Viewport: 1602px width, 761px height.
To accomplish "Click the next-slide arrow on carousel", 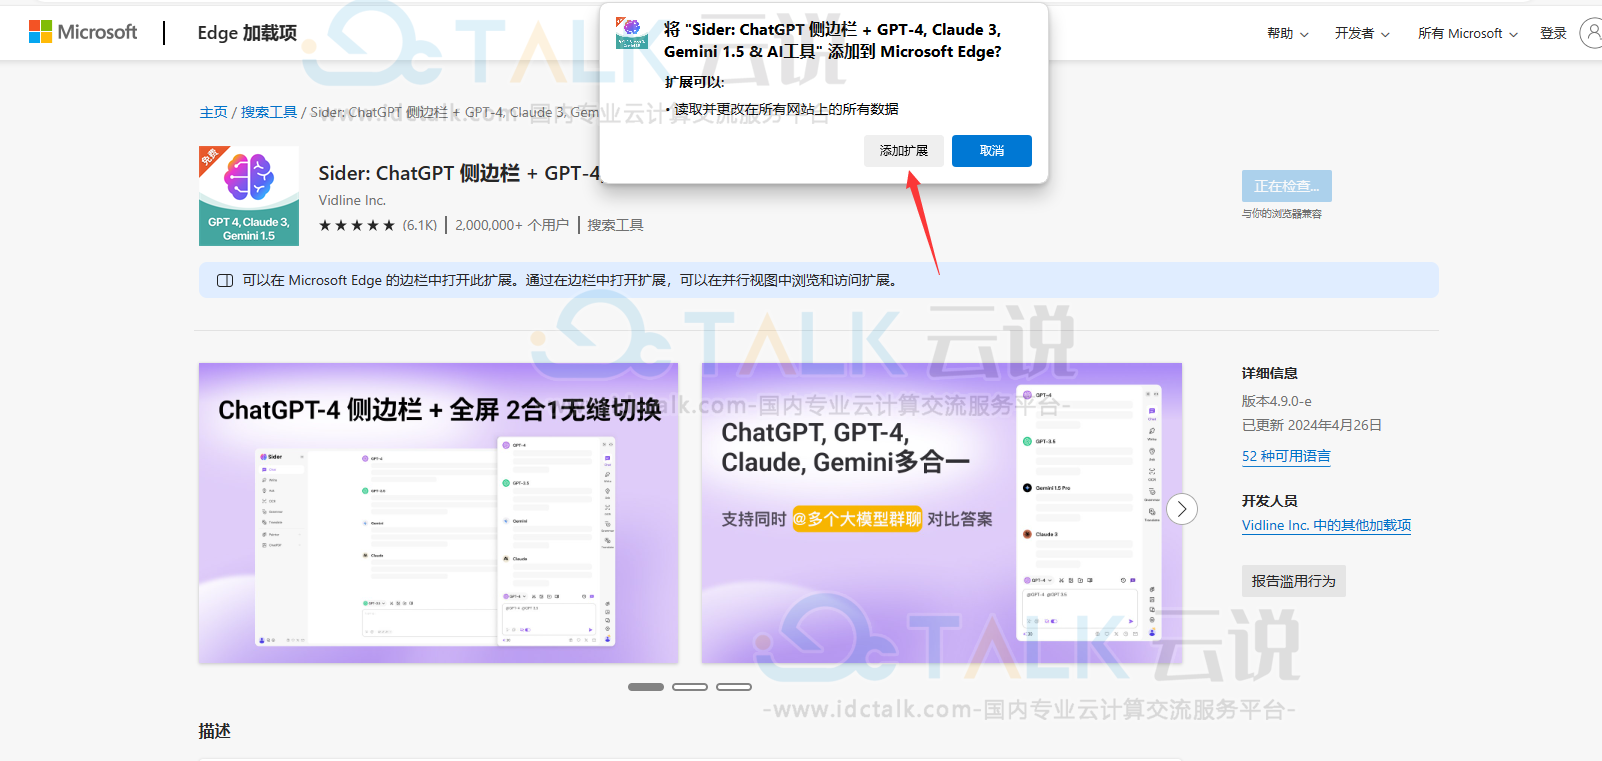I will pos(1182,509).
